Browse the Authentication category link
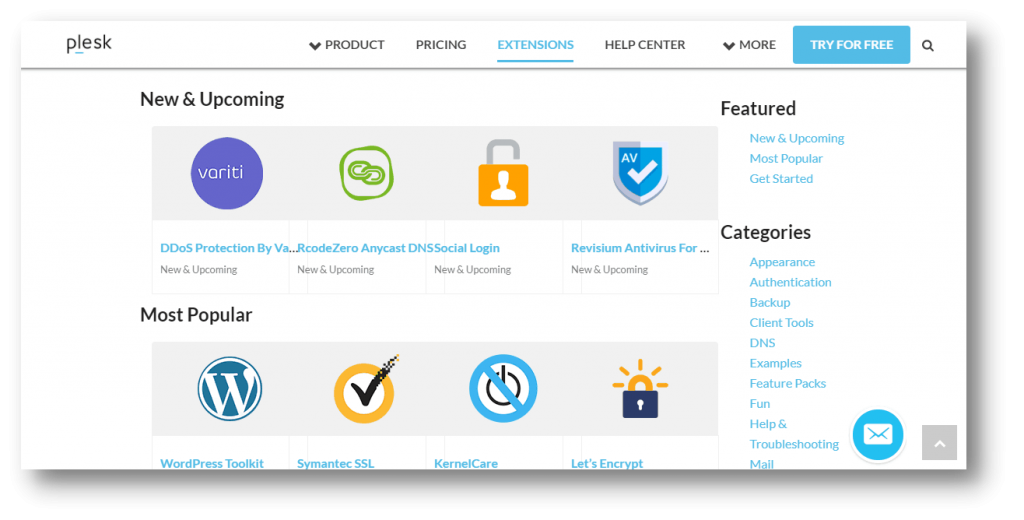Screen dimensions: 1024x520 pyautogui.click(x=790, y=282)
